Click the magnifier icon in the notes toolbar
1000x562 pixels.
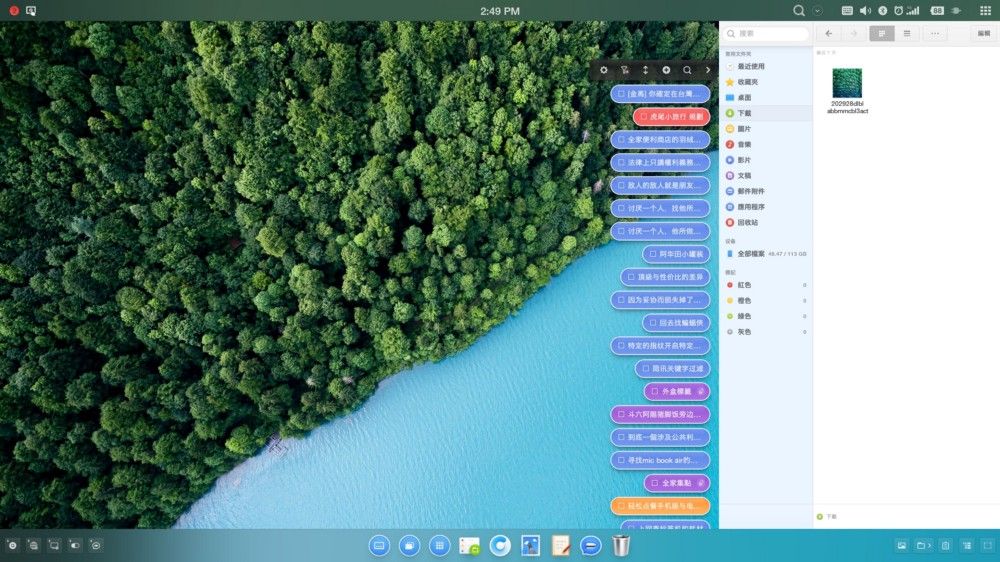[687, 70]
